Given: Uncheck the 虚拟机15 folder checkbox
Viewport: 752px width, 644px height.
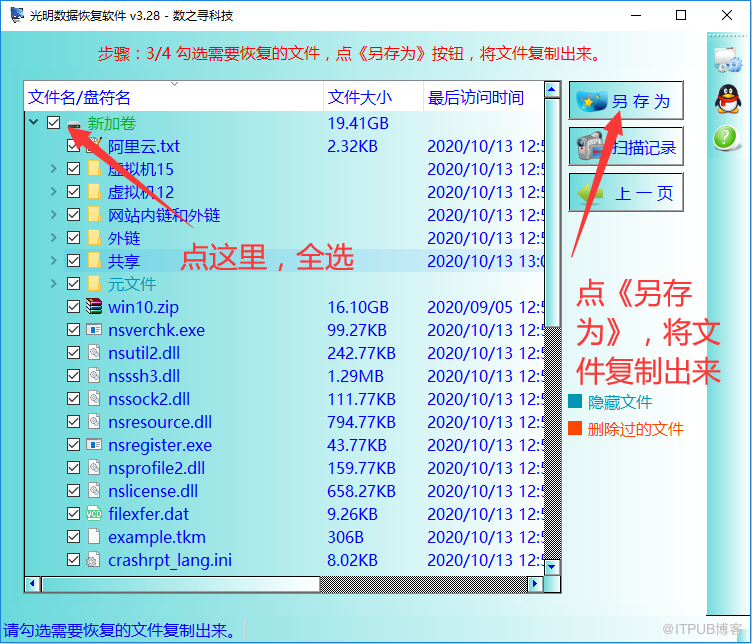Looking at the screenshot, I should pyautogui.click(x=73, y=169).
